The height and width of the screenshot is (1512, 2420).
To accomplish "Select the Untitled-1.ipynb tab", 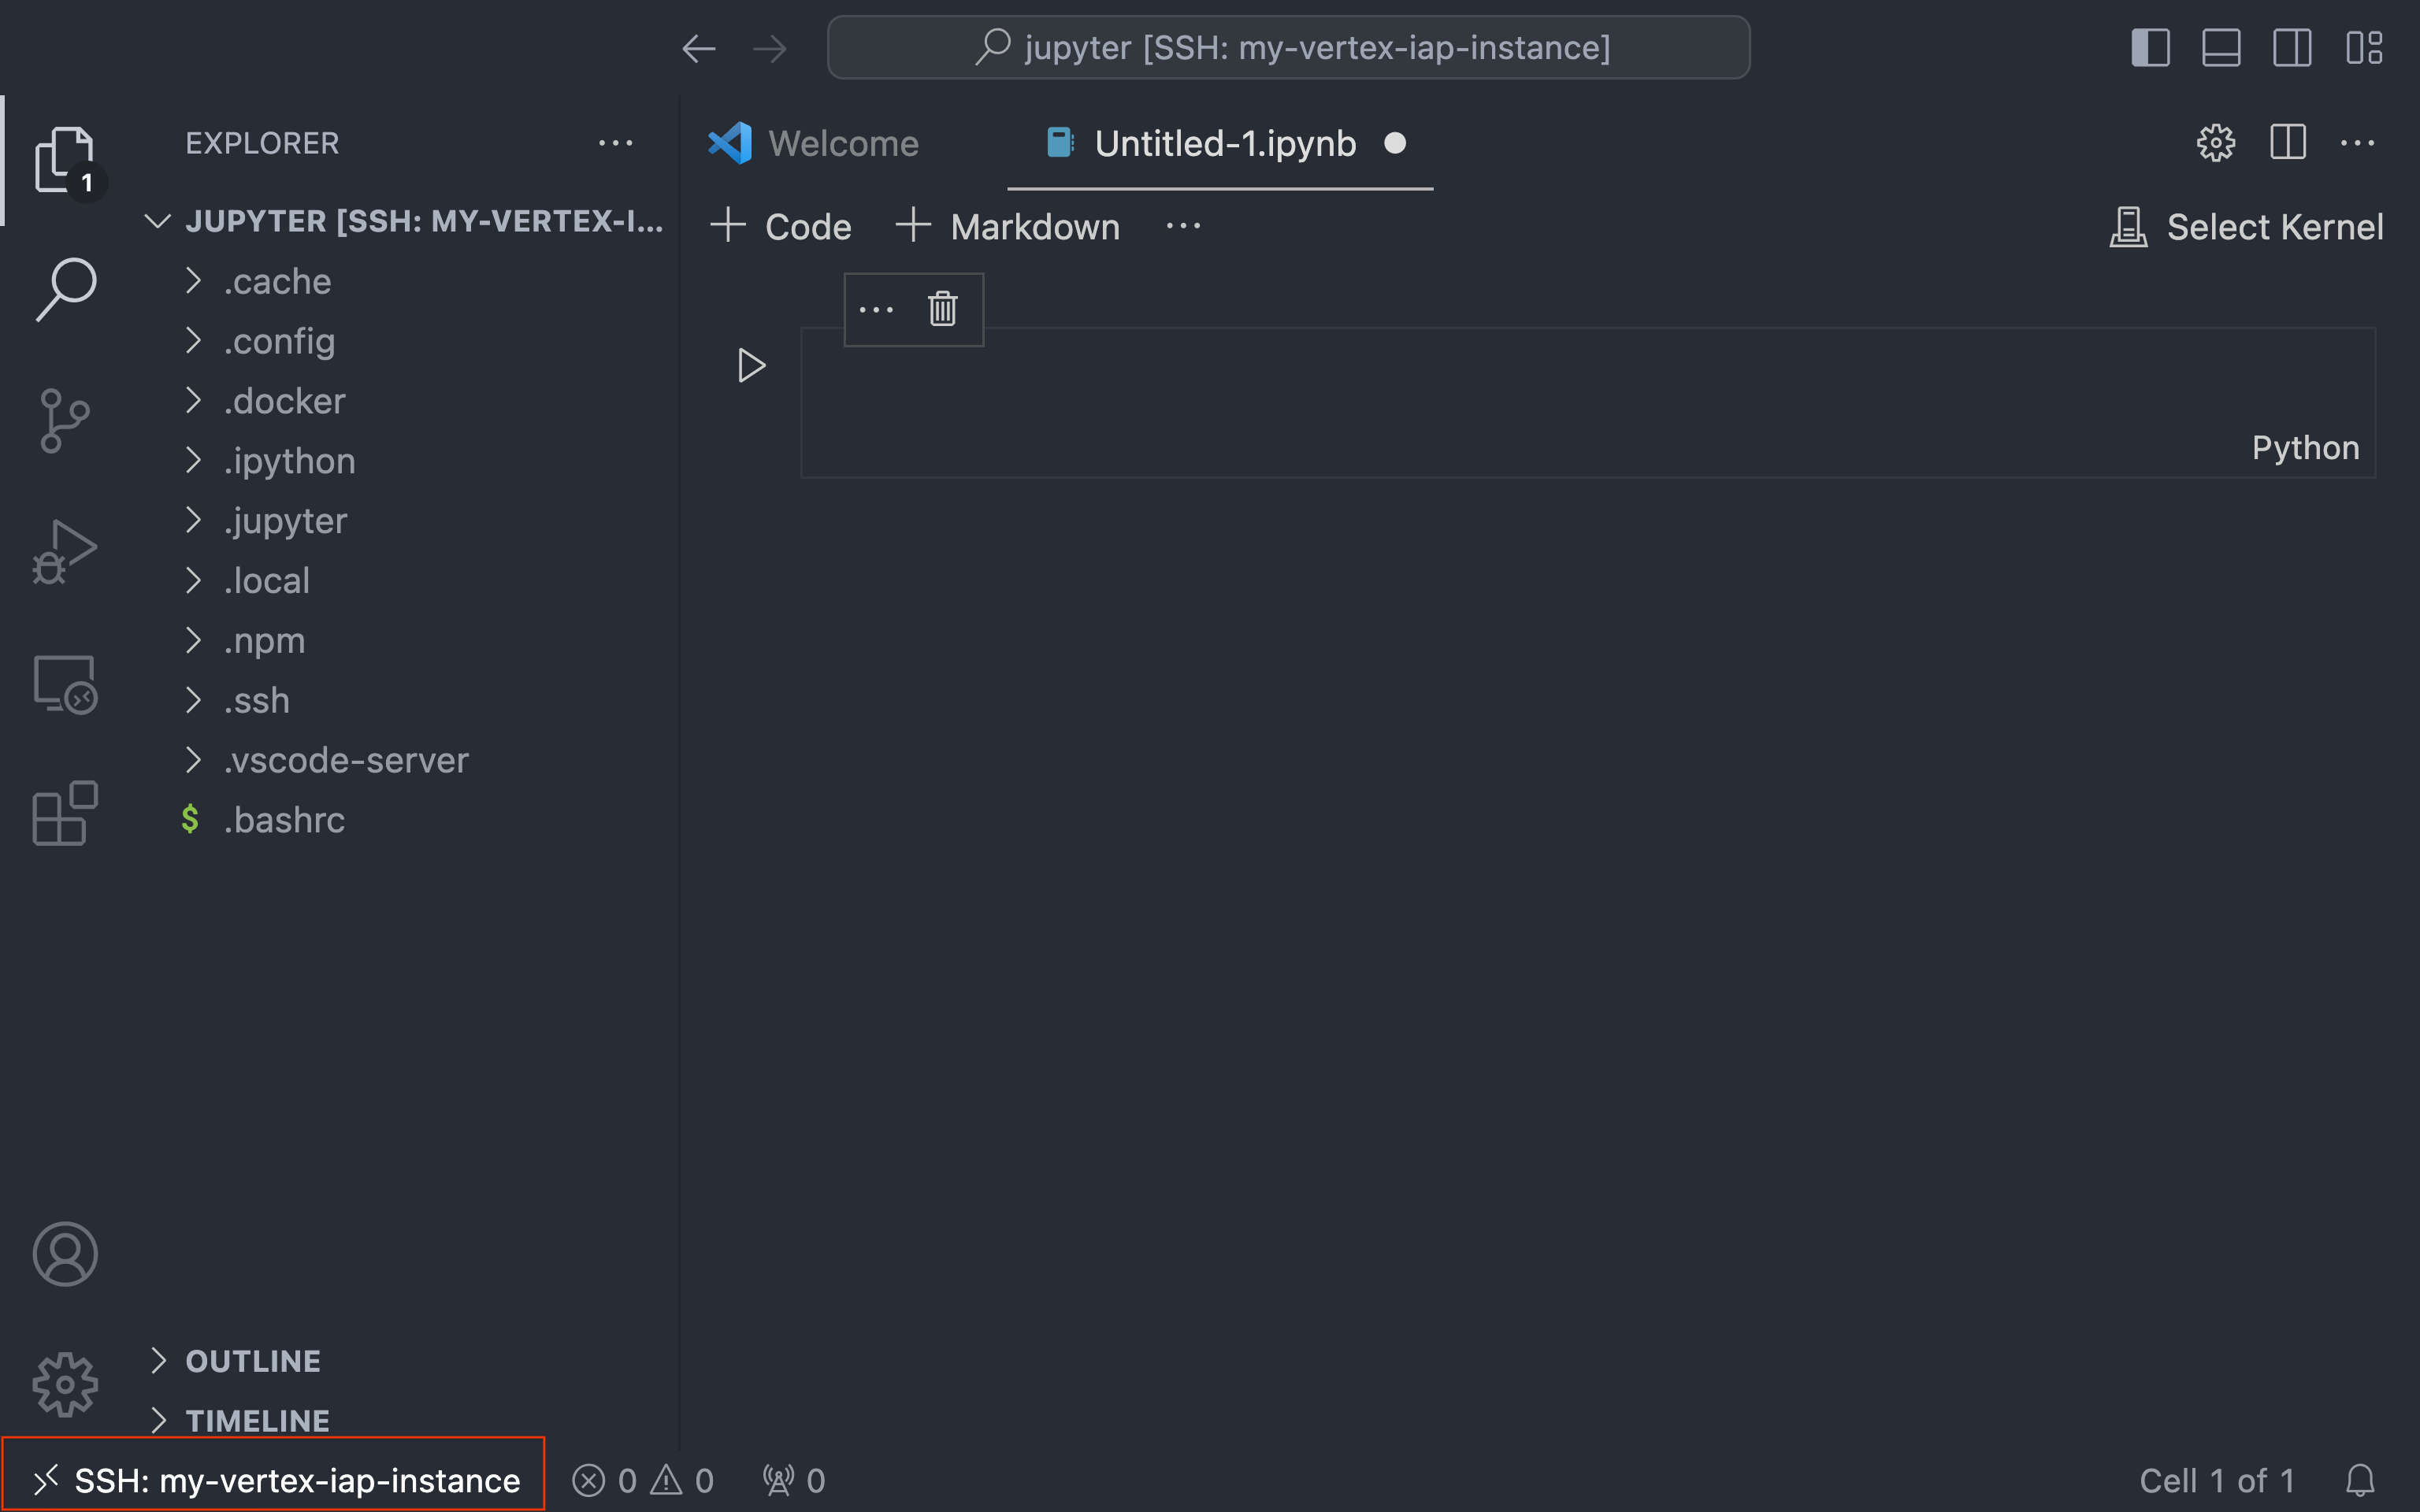I will (x=1224, y=144).
